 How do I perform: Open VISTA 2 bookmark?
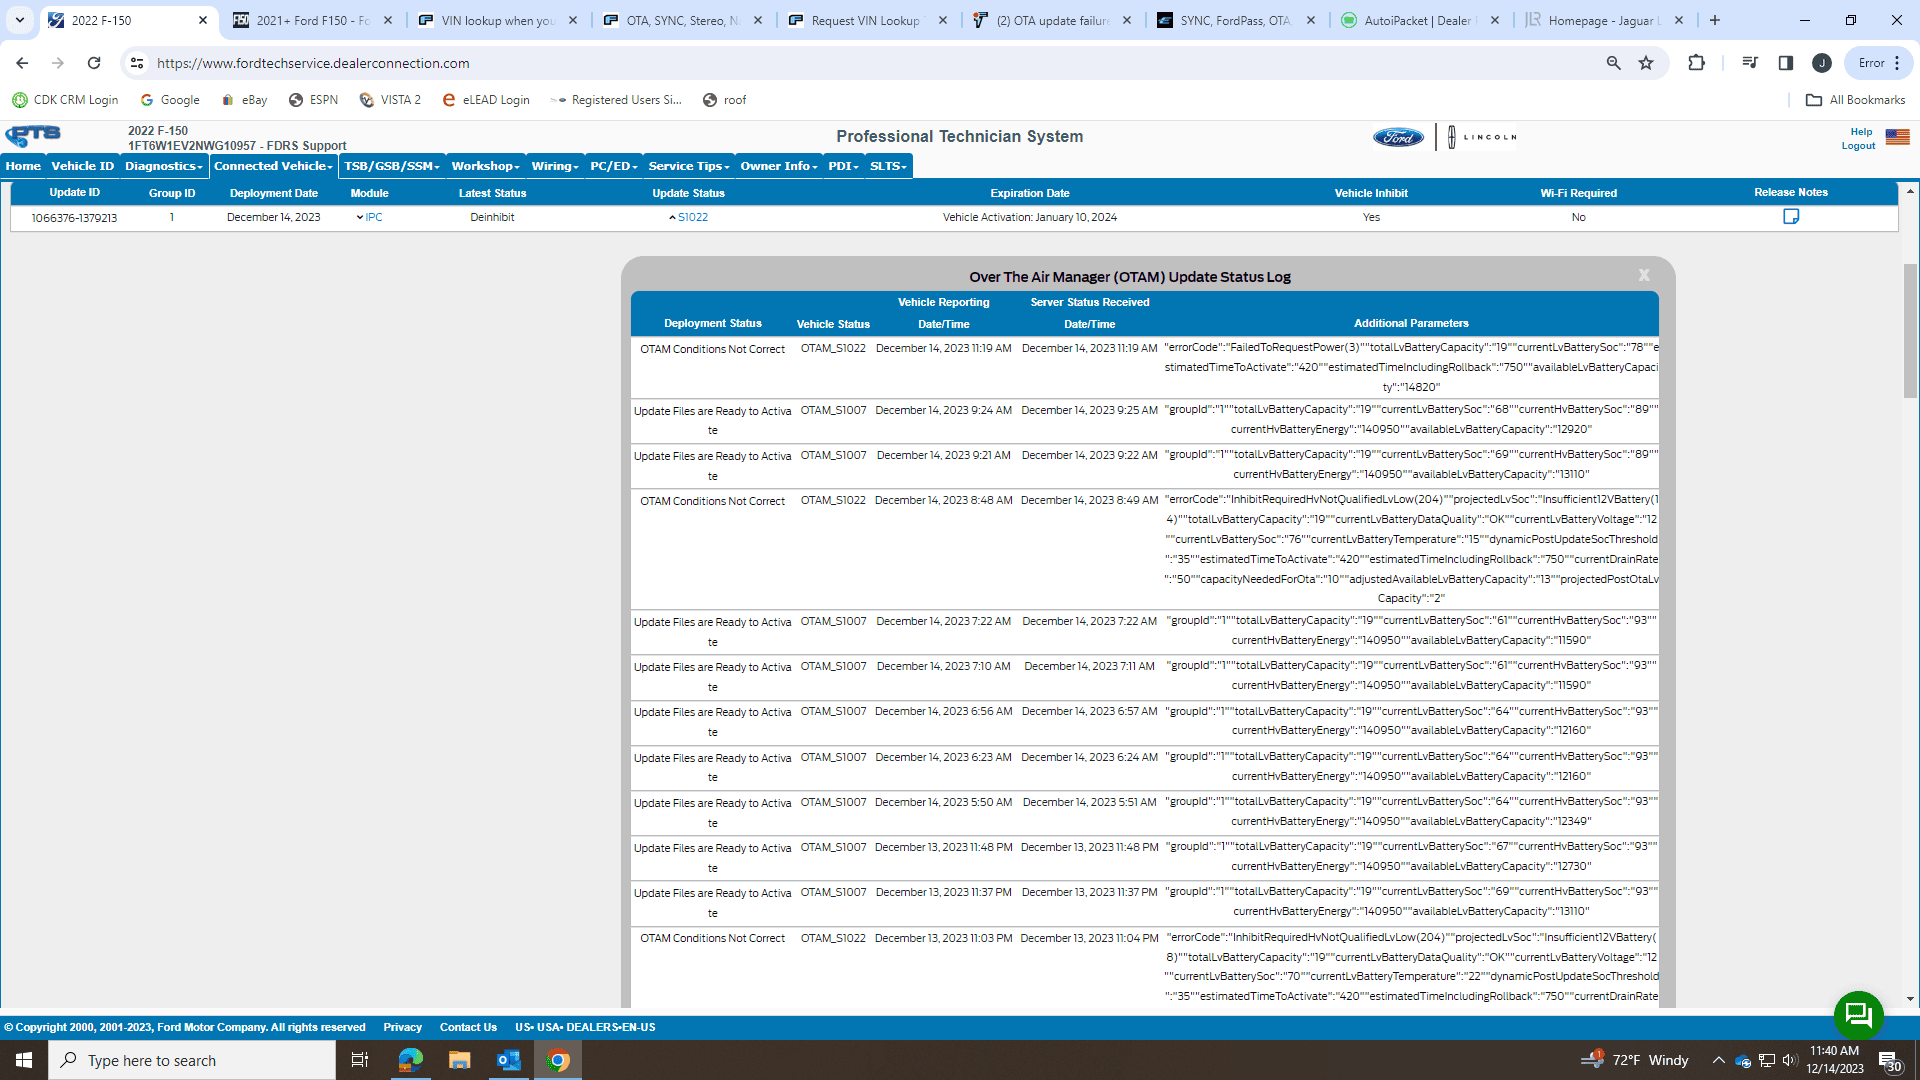tap(391, 100)
